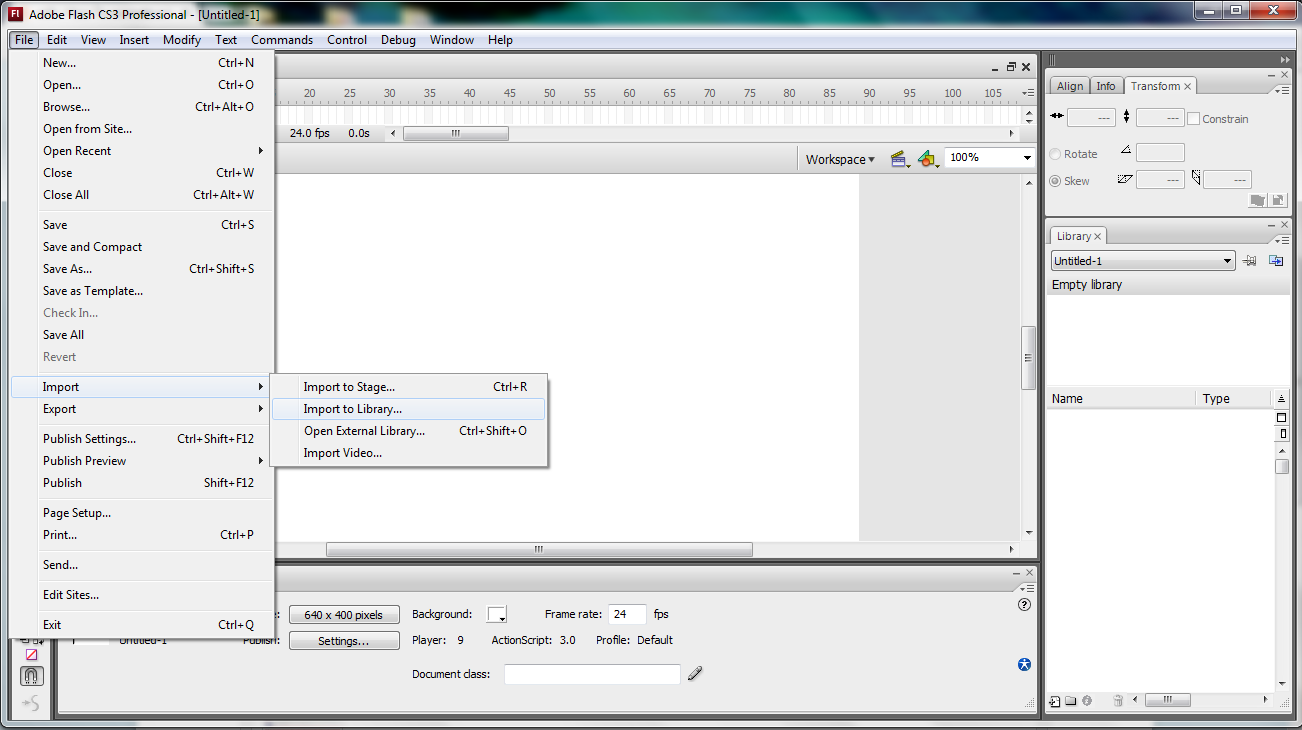Screen dimensions: 1302x730
Task: Click the Library trash delete icon
Action: (1118, 701)
